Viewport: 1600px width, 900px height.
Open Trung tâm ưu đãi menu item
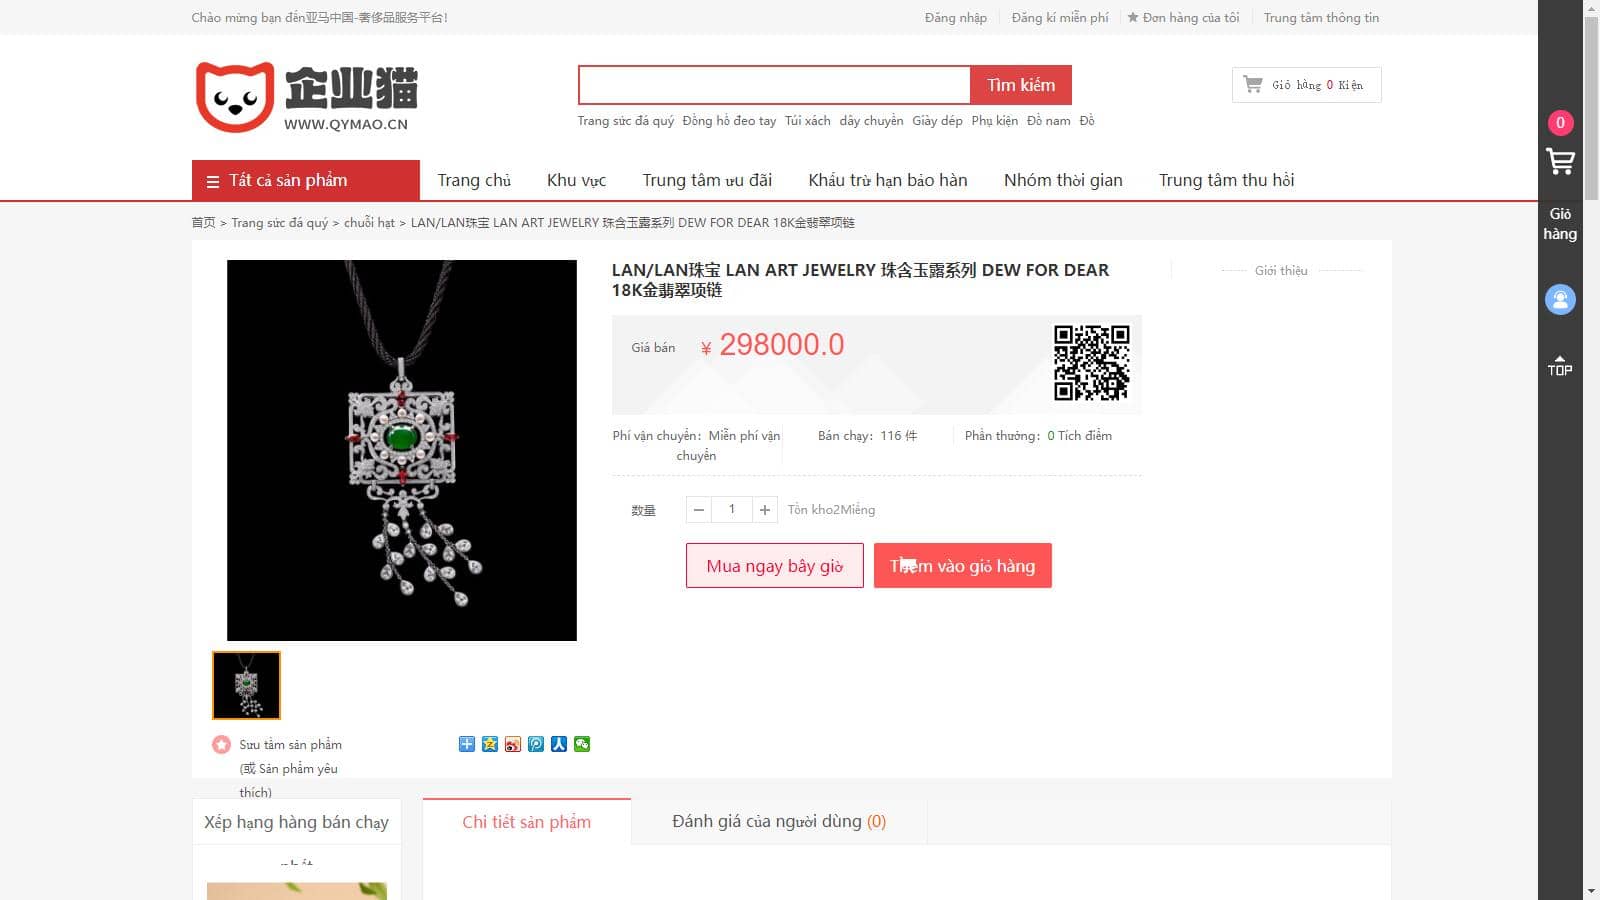click(x=707, y=180)
